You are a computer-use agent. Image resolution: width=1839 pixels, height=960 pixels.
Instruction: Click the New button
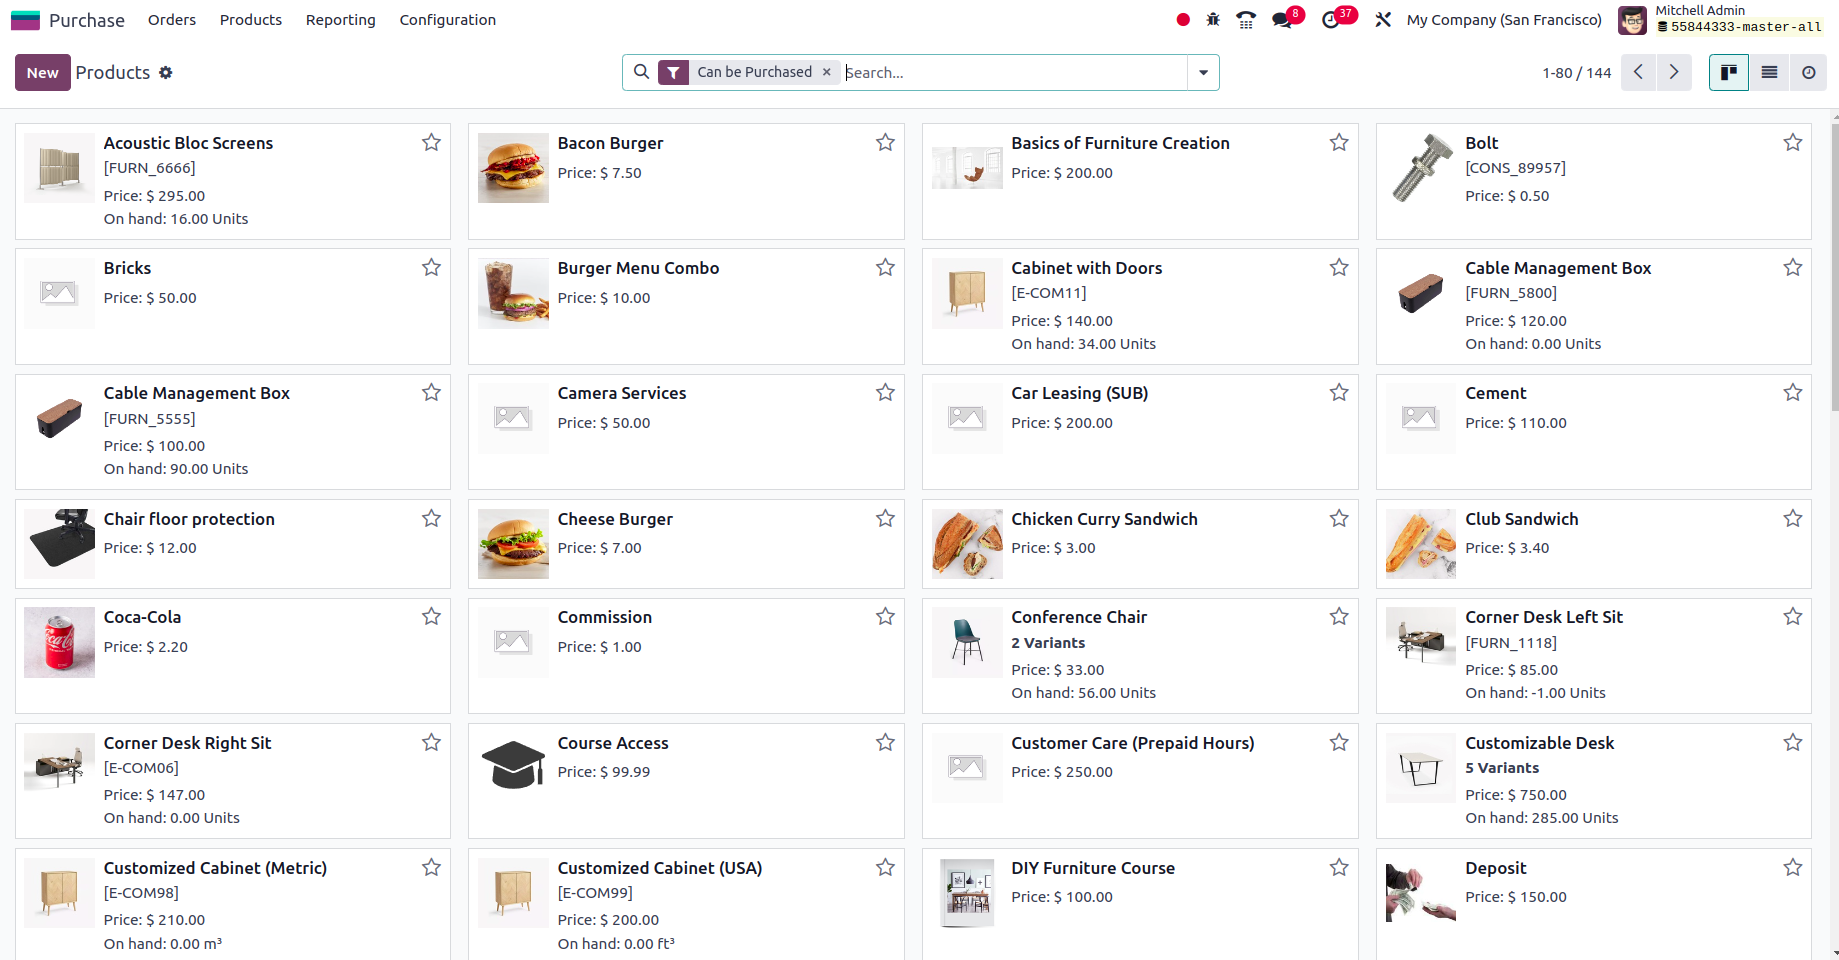pyautogui.click(x=42, y=72)
